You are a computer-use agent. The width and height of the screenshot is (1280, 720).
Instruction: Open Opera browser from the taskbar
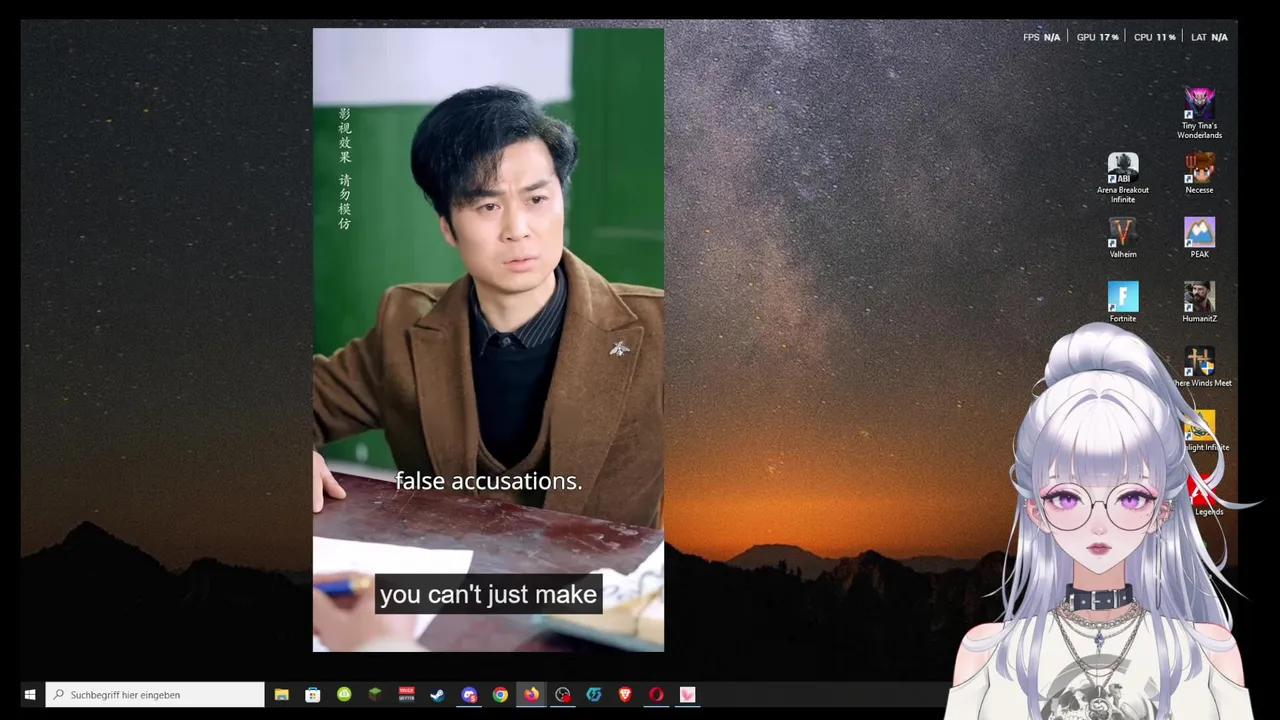click(x=656, y=695)
